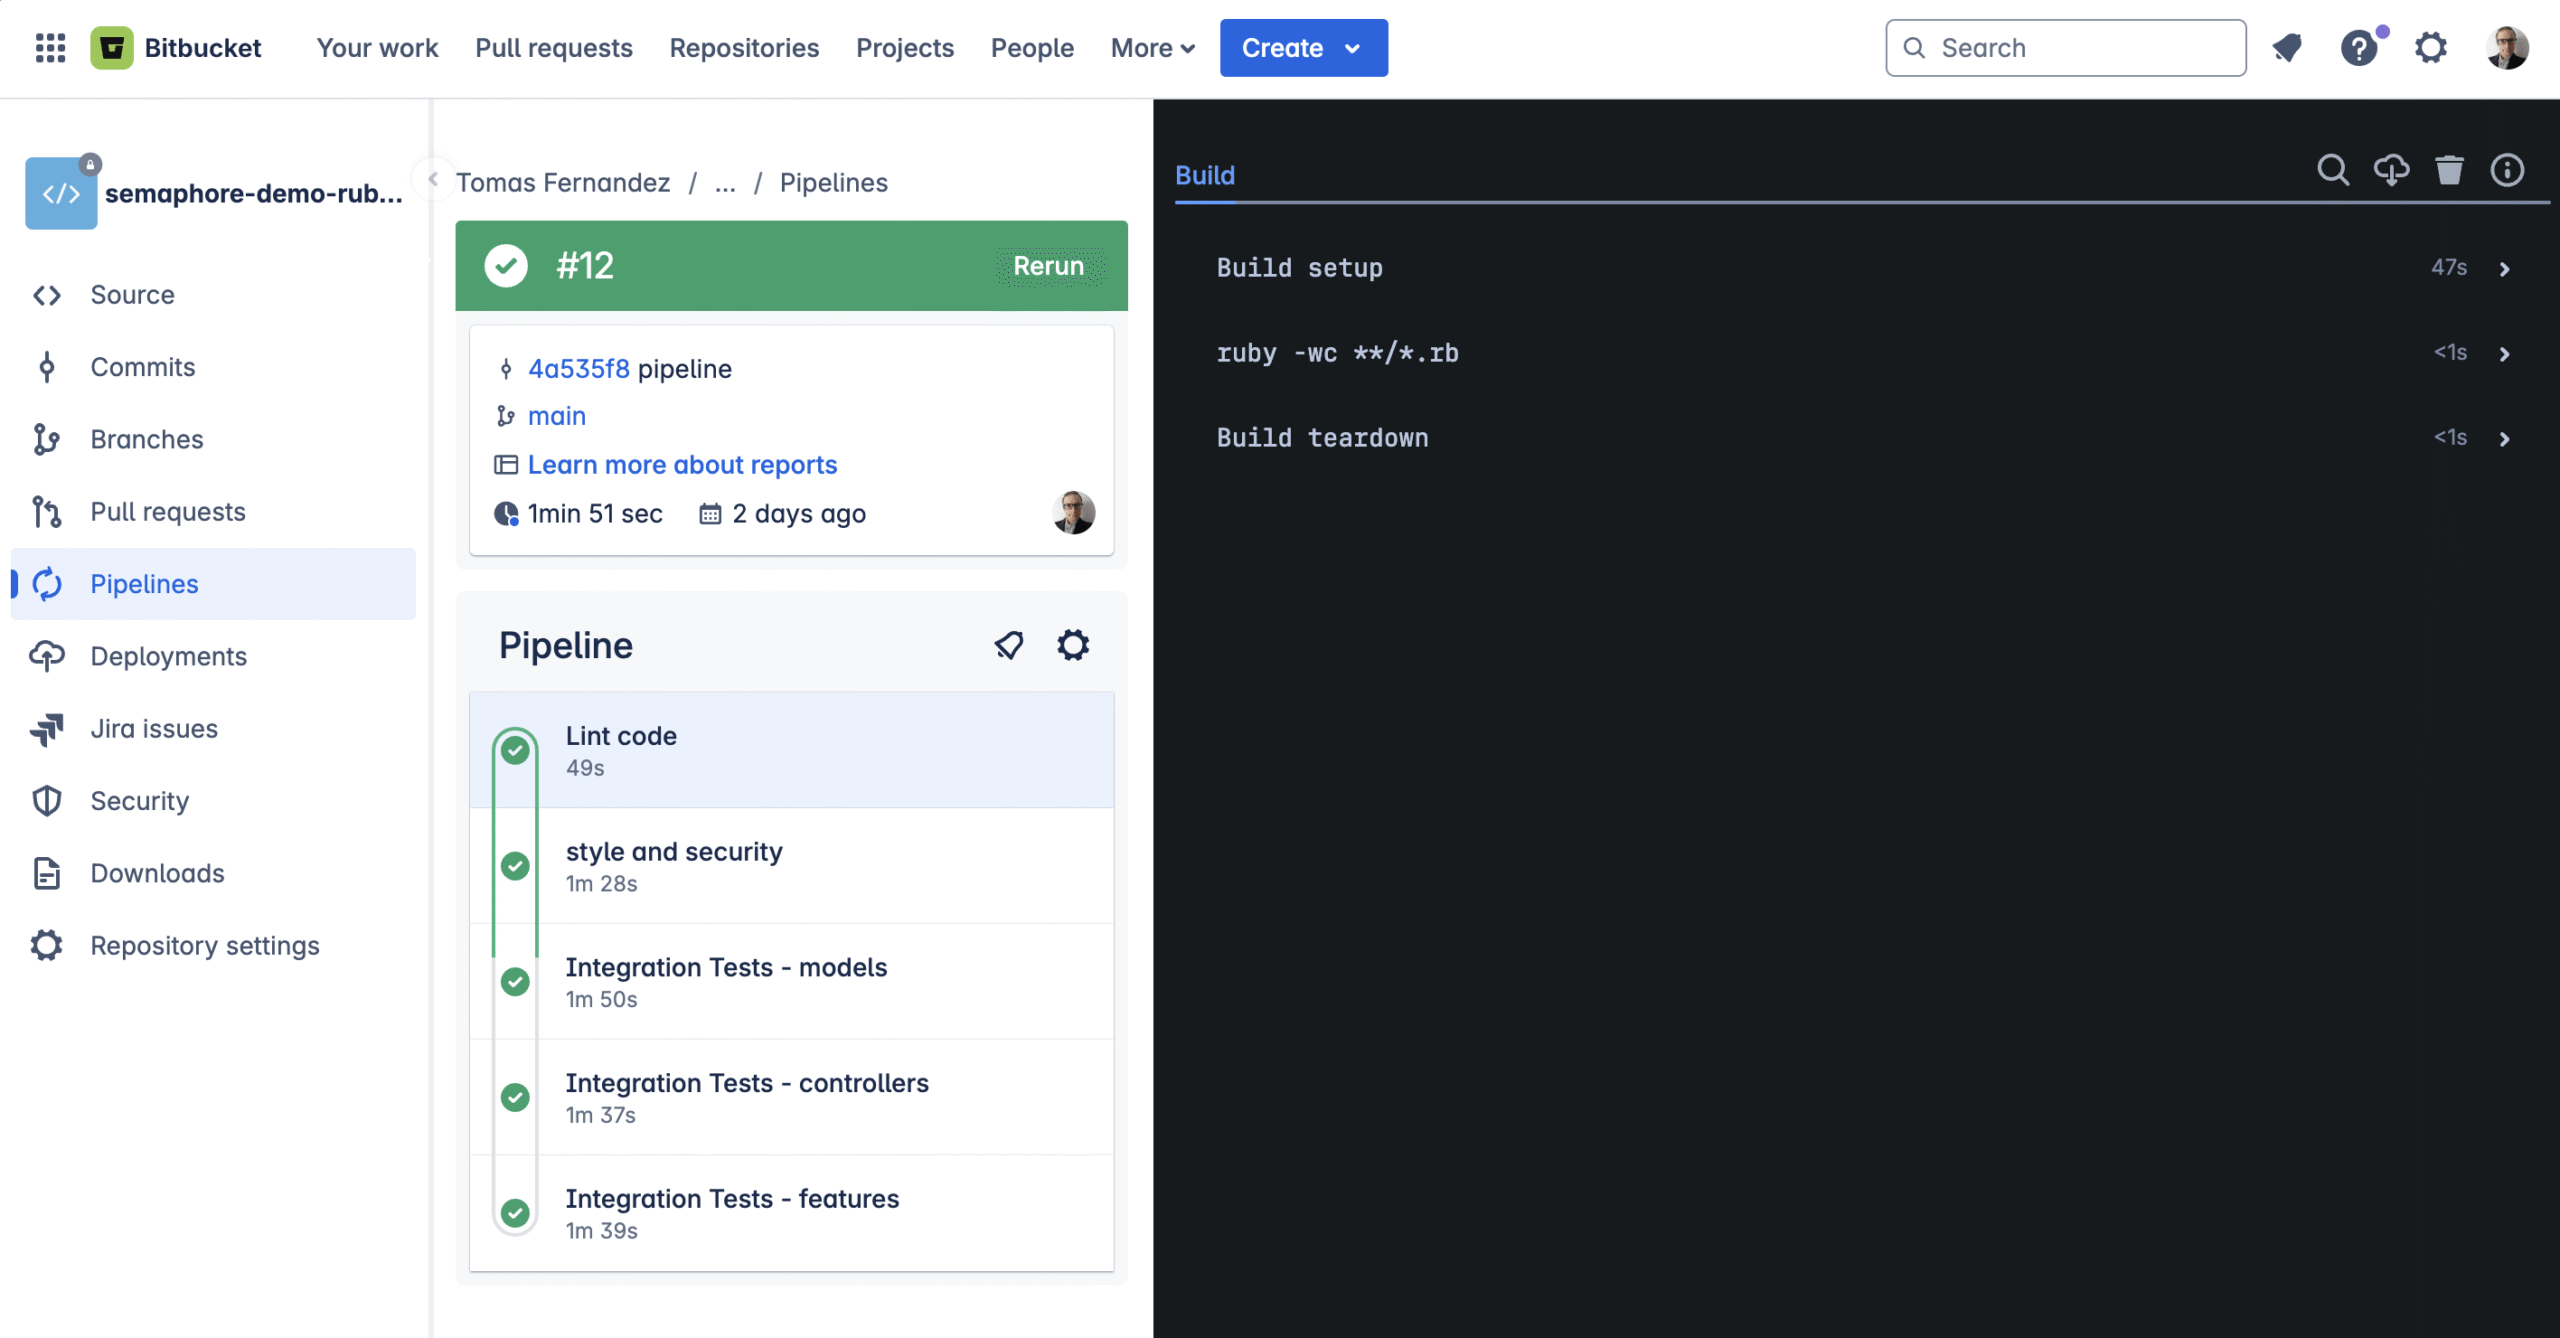This screenshot has height=1338, width=2560.
Task: Open the main branch link
Action: point(557,416)
